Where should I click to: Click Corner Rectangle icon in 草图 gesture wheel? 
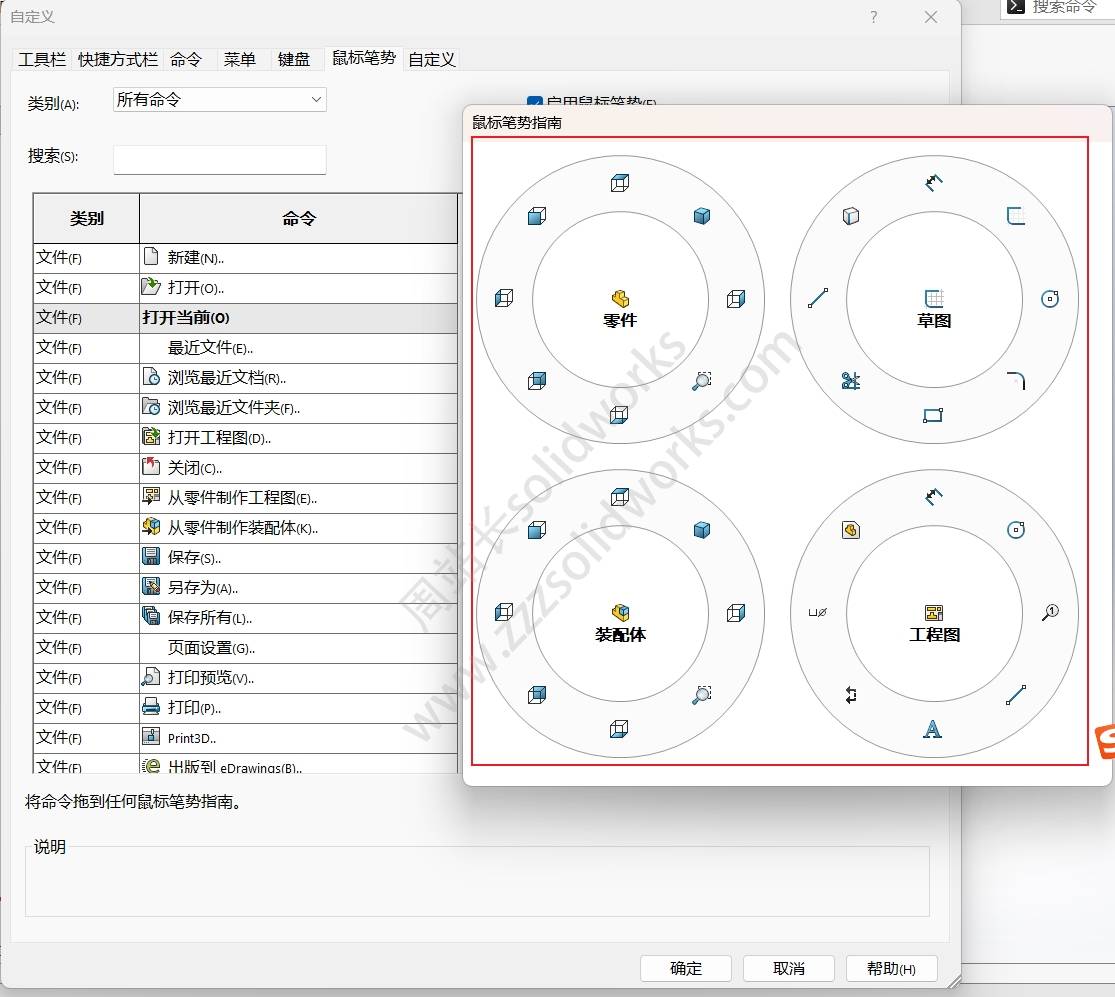pyautogui.click(x=933, y=415)
